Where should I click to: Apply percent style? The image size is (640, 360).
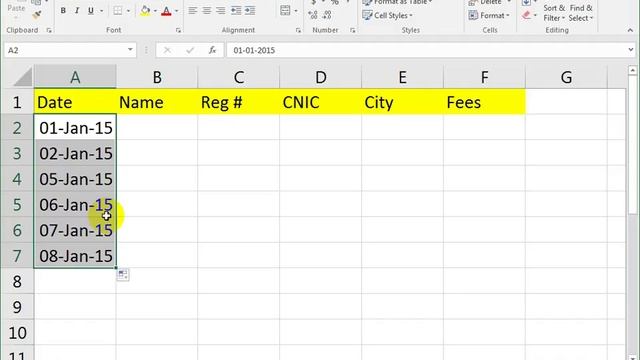[x=335, y=2]
